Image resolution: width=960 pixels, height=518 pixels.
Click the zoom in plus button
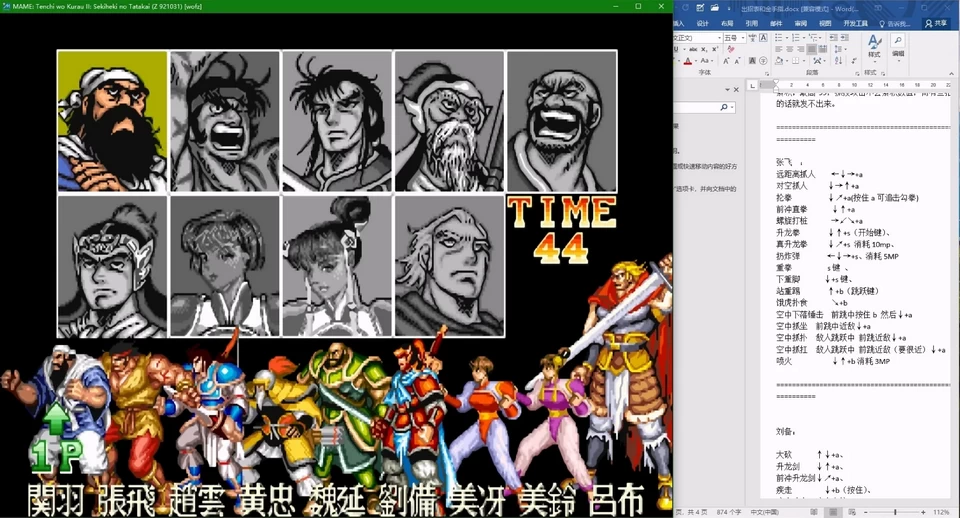pos(923,512)
